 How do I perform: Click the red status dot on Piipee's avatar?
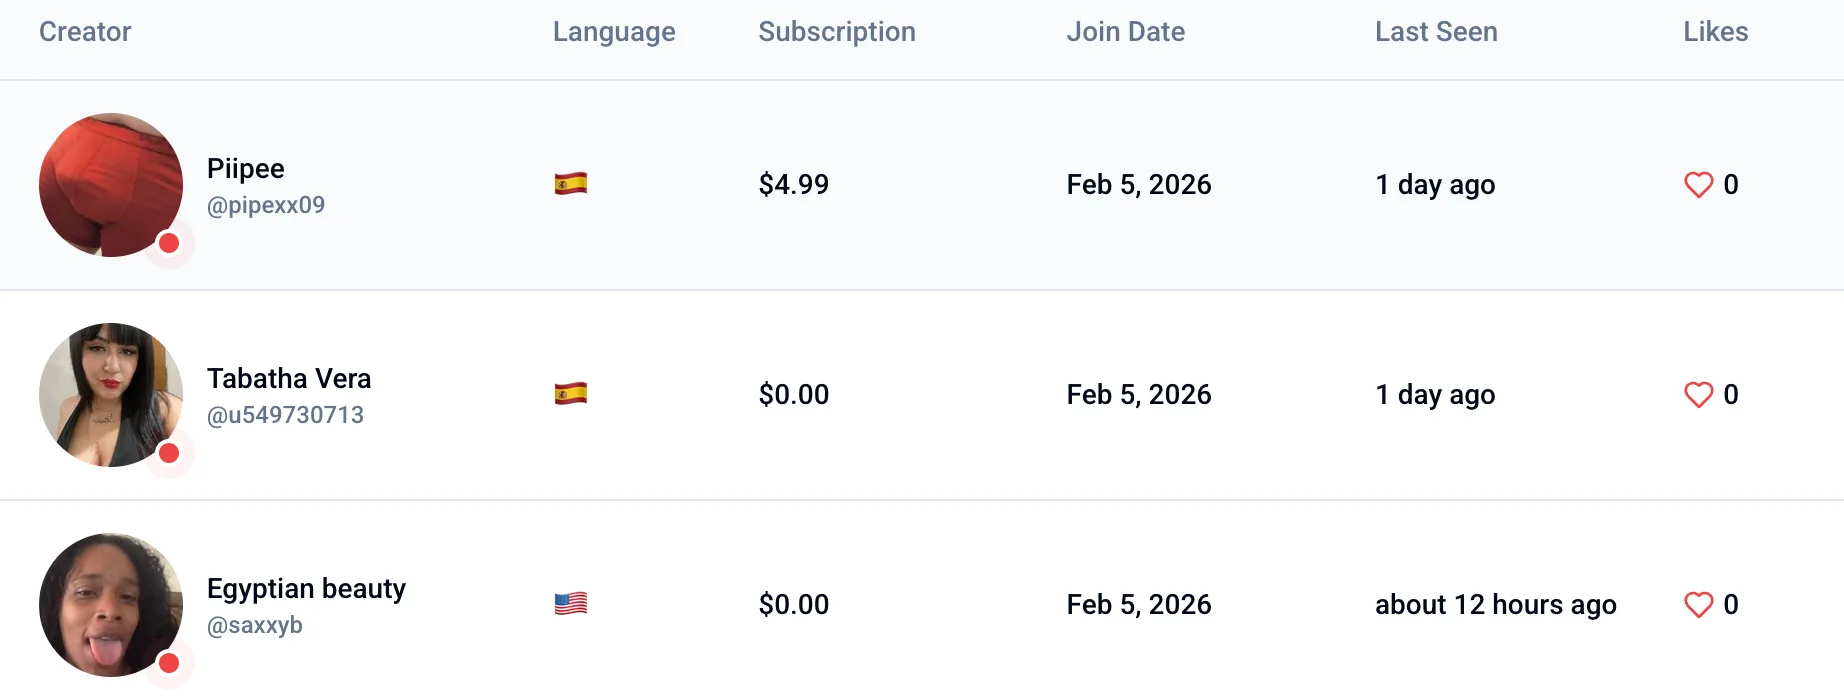click(169, 243)
